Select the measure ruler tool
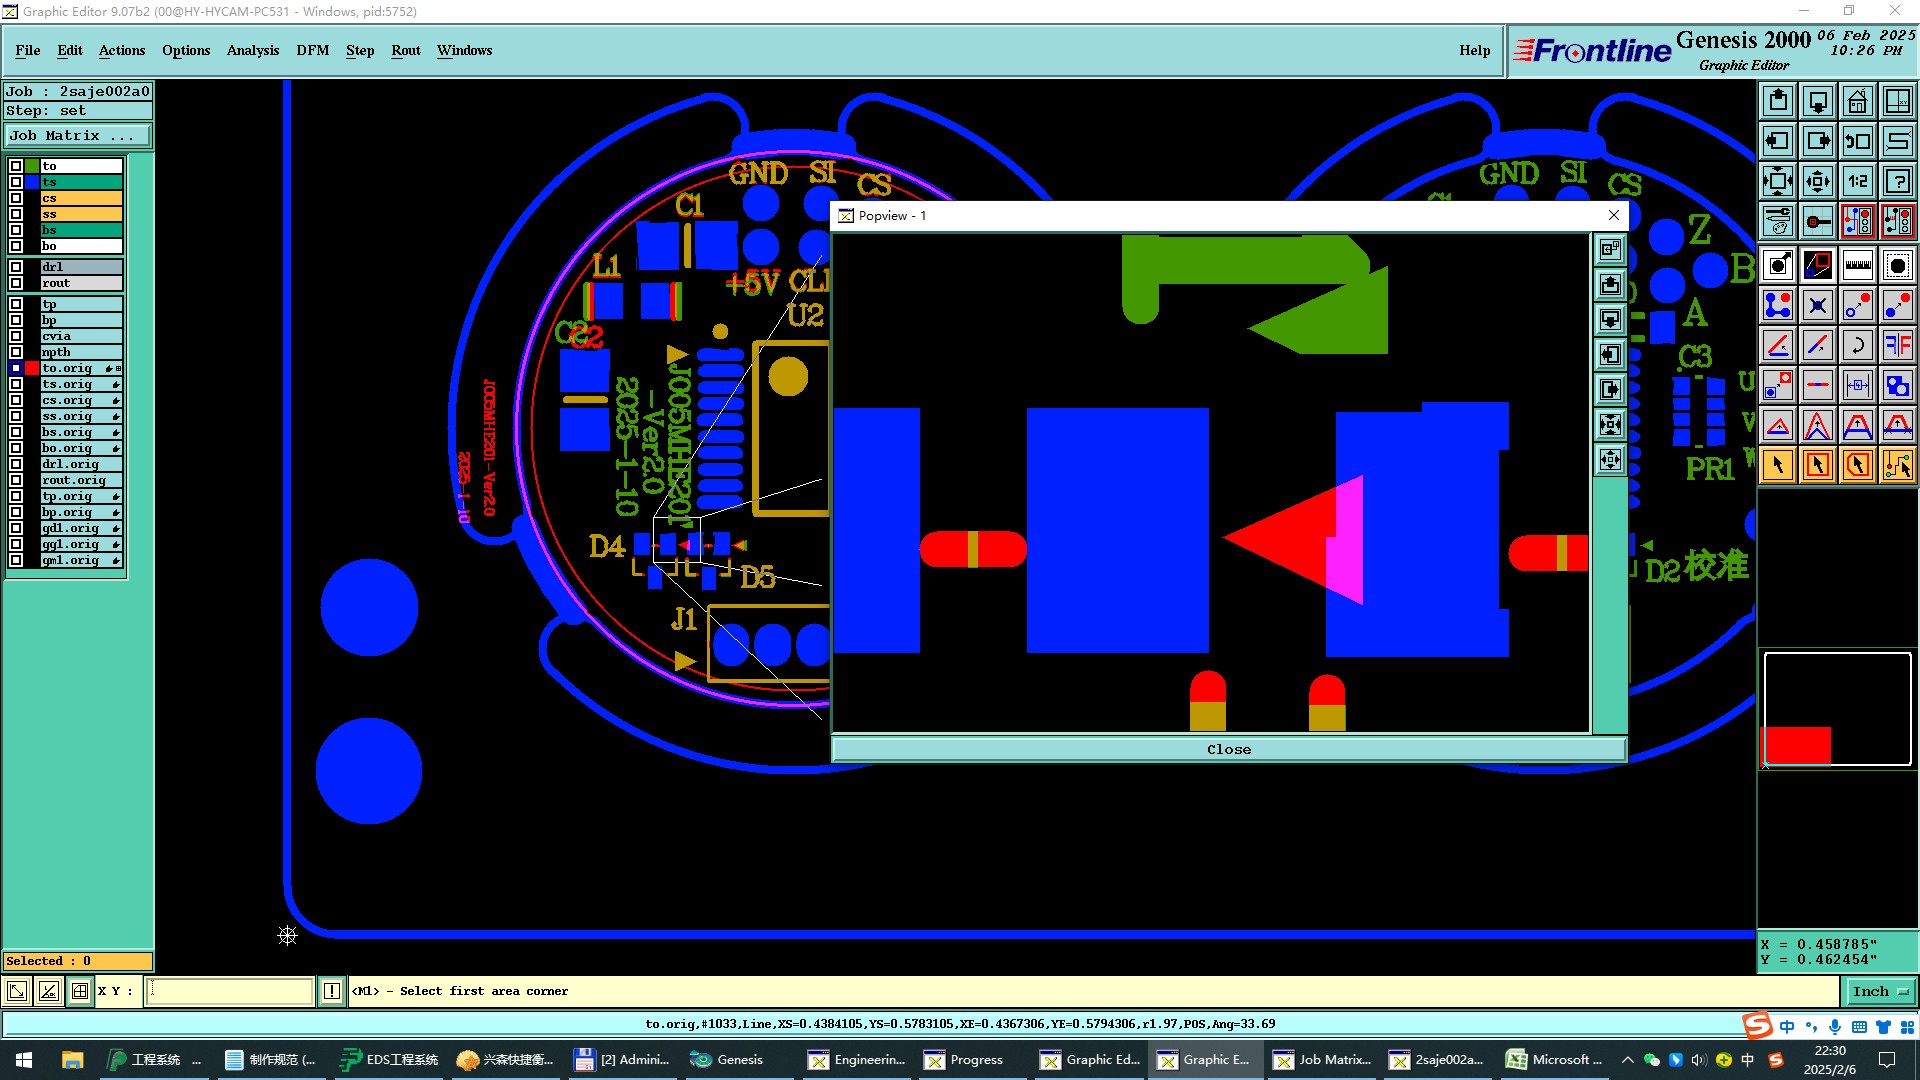The width and height of the screenshot is (1920, 1080). (1857, 265)
